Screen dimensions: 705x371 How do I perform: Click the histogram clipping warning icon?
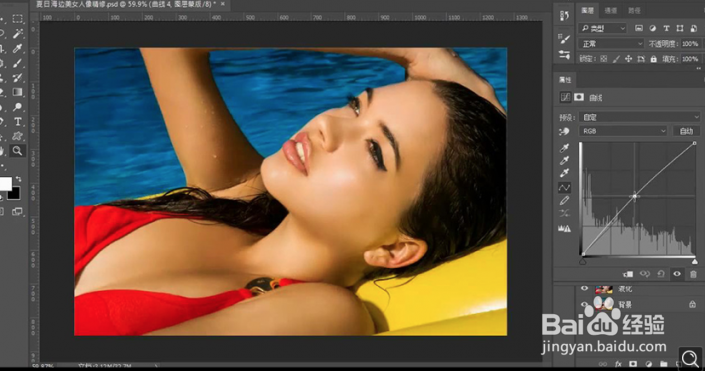click(x=564, y=228)
